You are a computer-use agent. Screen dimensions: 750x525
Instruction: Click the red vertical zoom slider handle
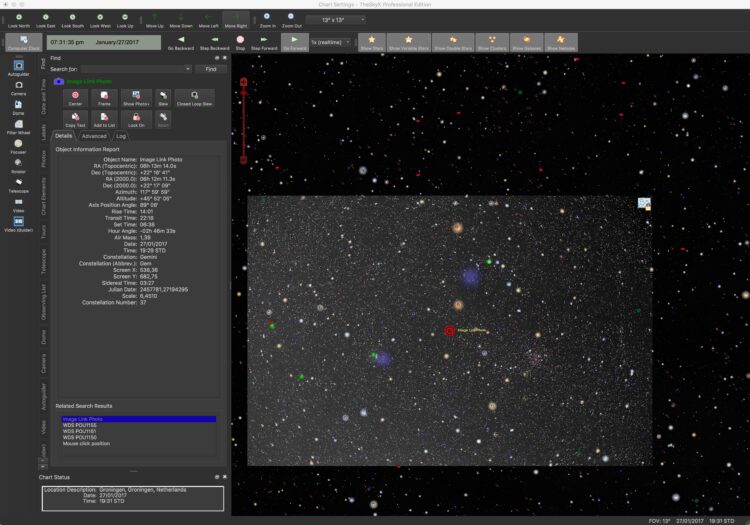click(x=243, y=93)
